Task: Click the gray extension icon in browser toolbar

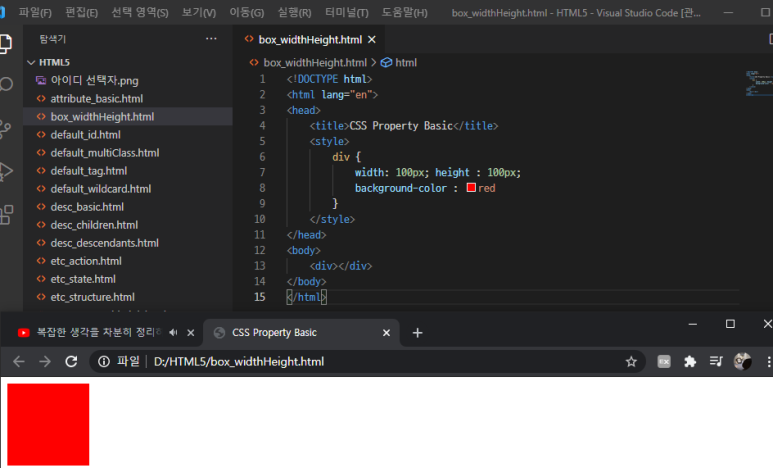Action: (664, 361)
